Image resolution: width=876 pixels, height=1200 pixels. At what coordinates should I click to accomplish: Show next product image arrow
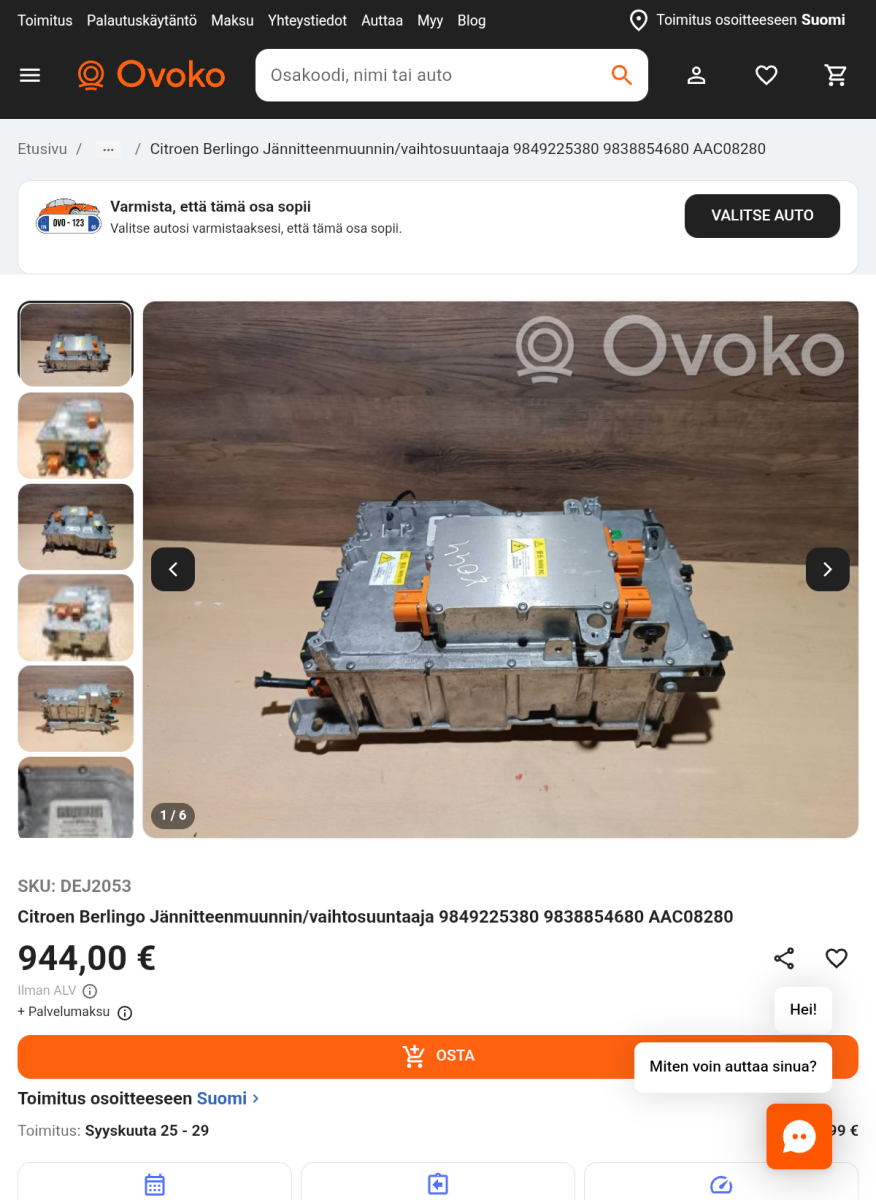click(828, 569)
